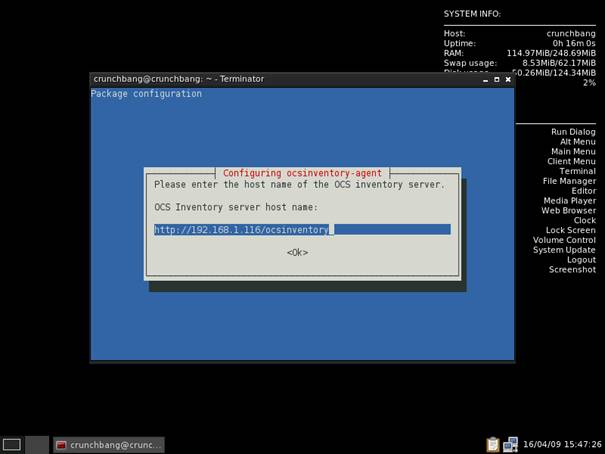Click 'Main Menu' shortcut text
This screenshot has width=605, height=454.
coord(573,152)
